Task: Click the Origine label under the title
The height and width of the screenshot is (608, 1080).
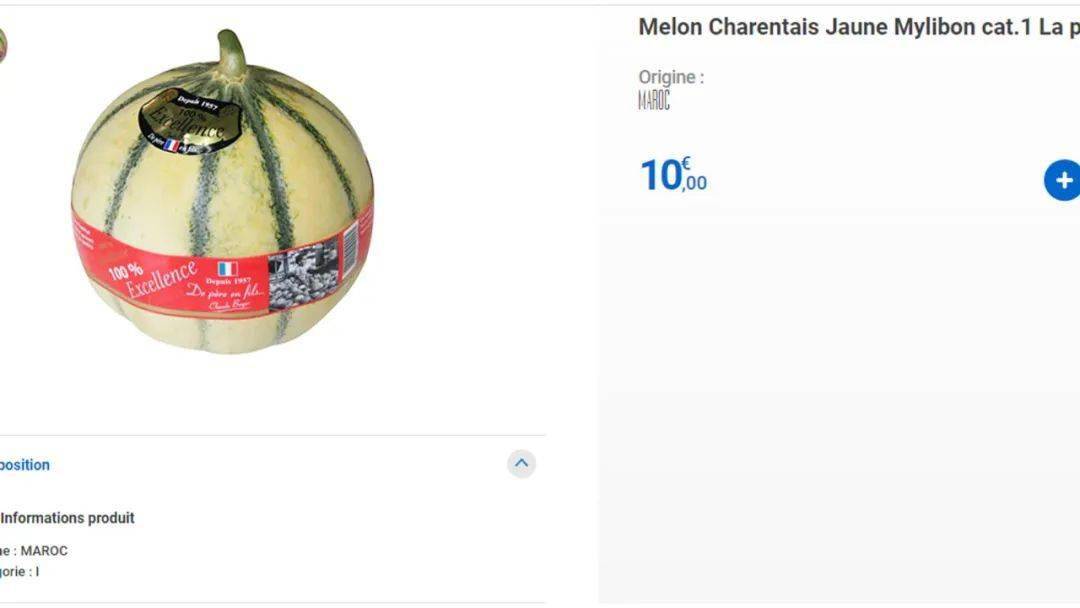Action: pos(671,77)
